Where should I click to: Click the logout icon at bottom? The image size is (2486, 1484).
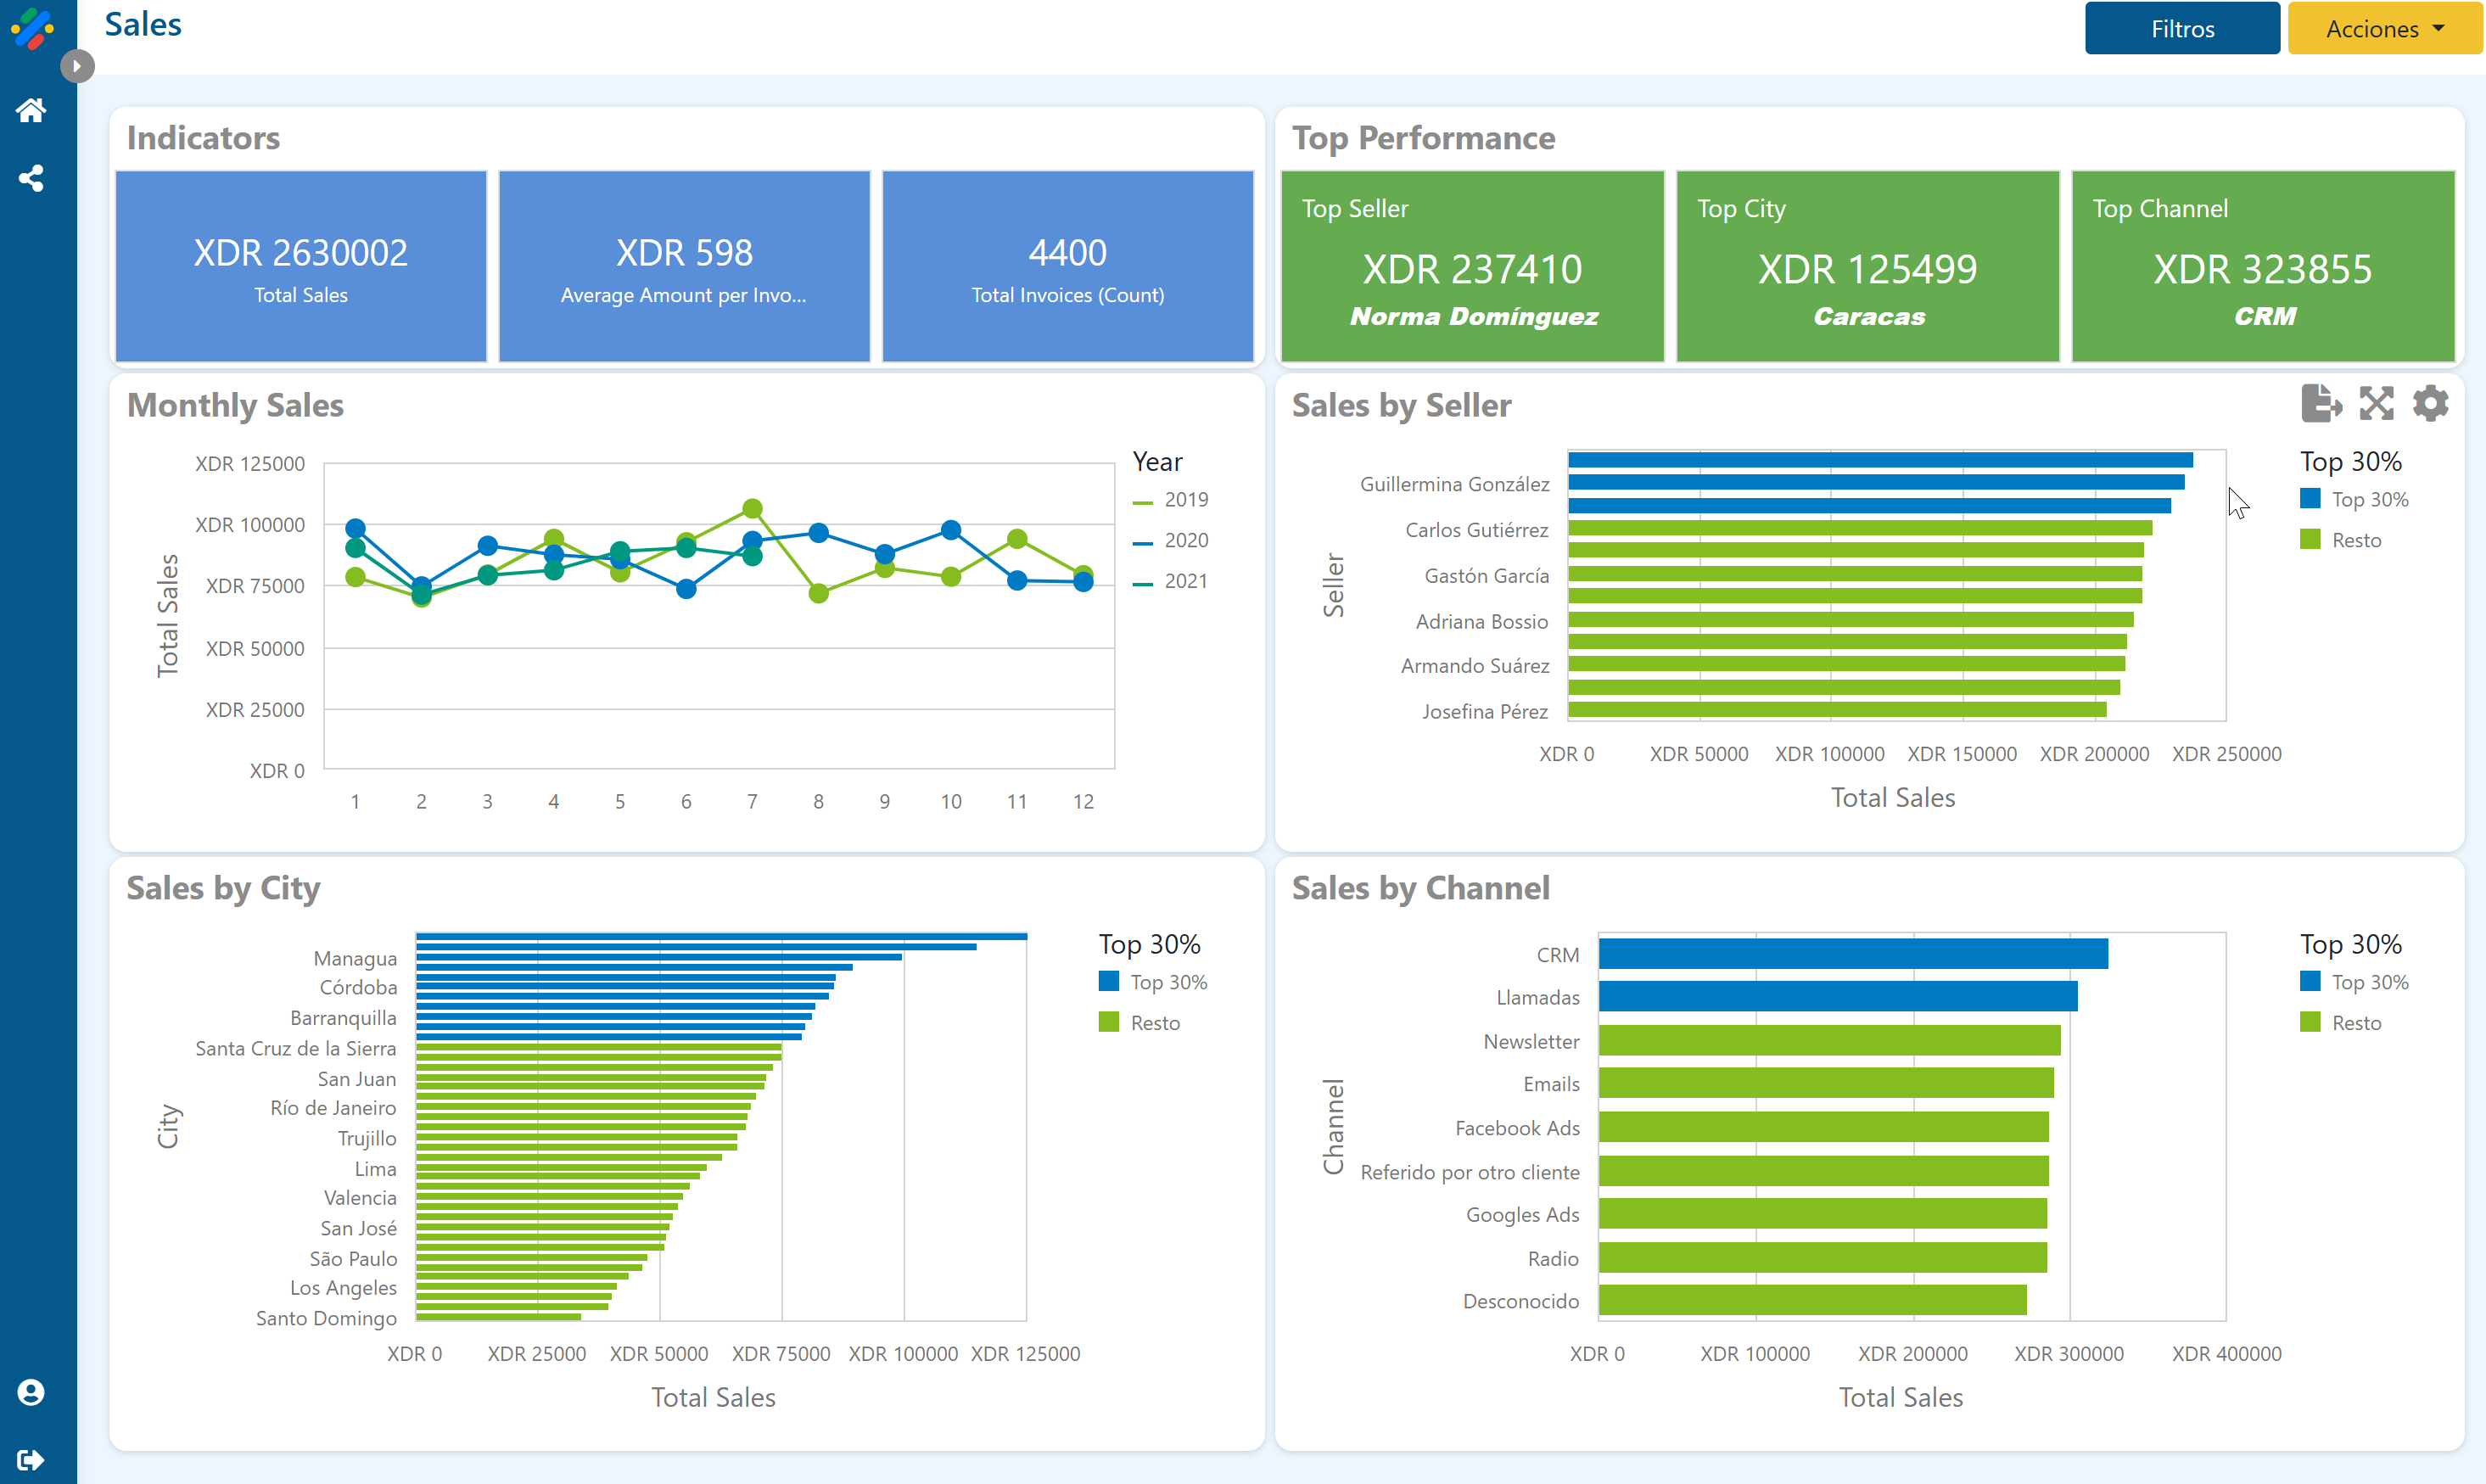click(x=31, y=1460)
